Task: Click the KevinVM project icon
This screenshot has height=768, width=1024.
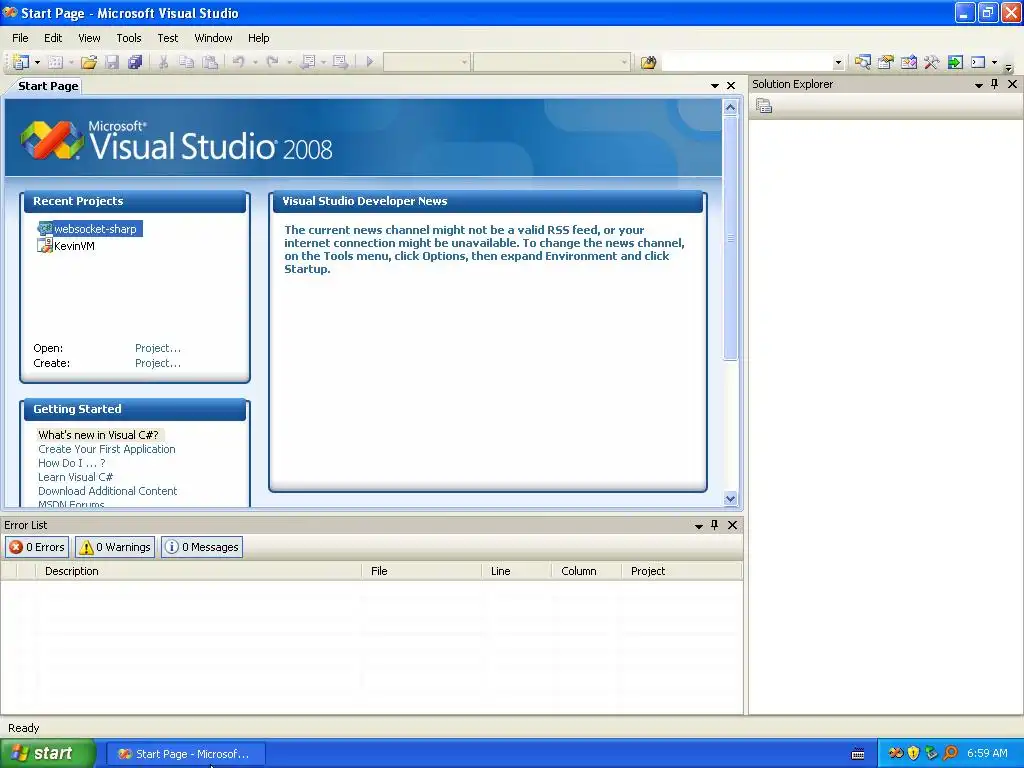Action: coord(45,246)
